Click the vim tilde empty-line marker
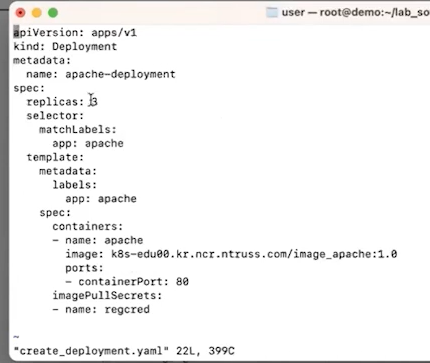 pyautogui.click(x=16, y=337)
